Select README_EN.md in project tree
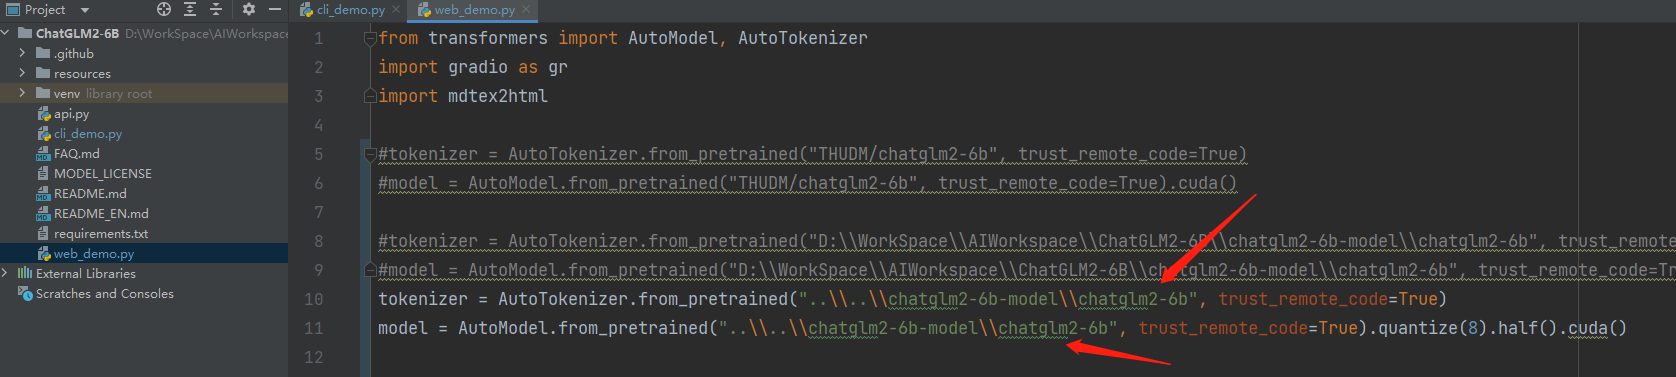The image size is (1676, 377). (144, 213)
